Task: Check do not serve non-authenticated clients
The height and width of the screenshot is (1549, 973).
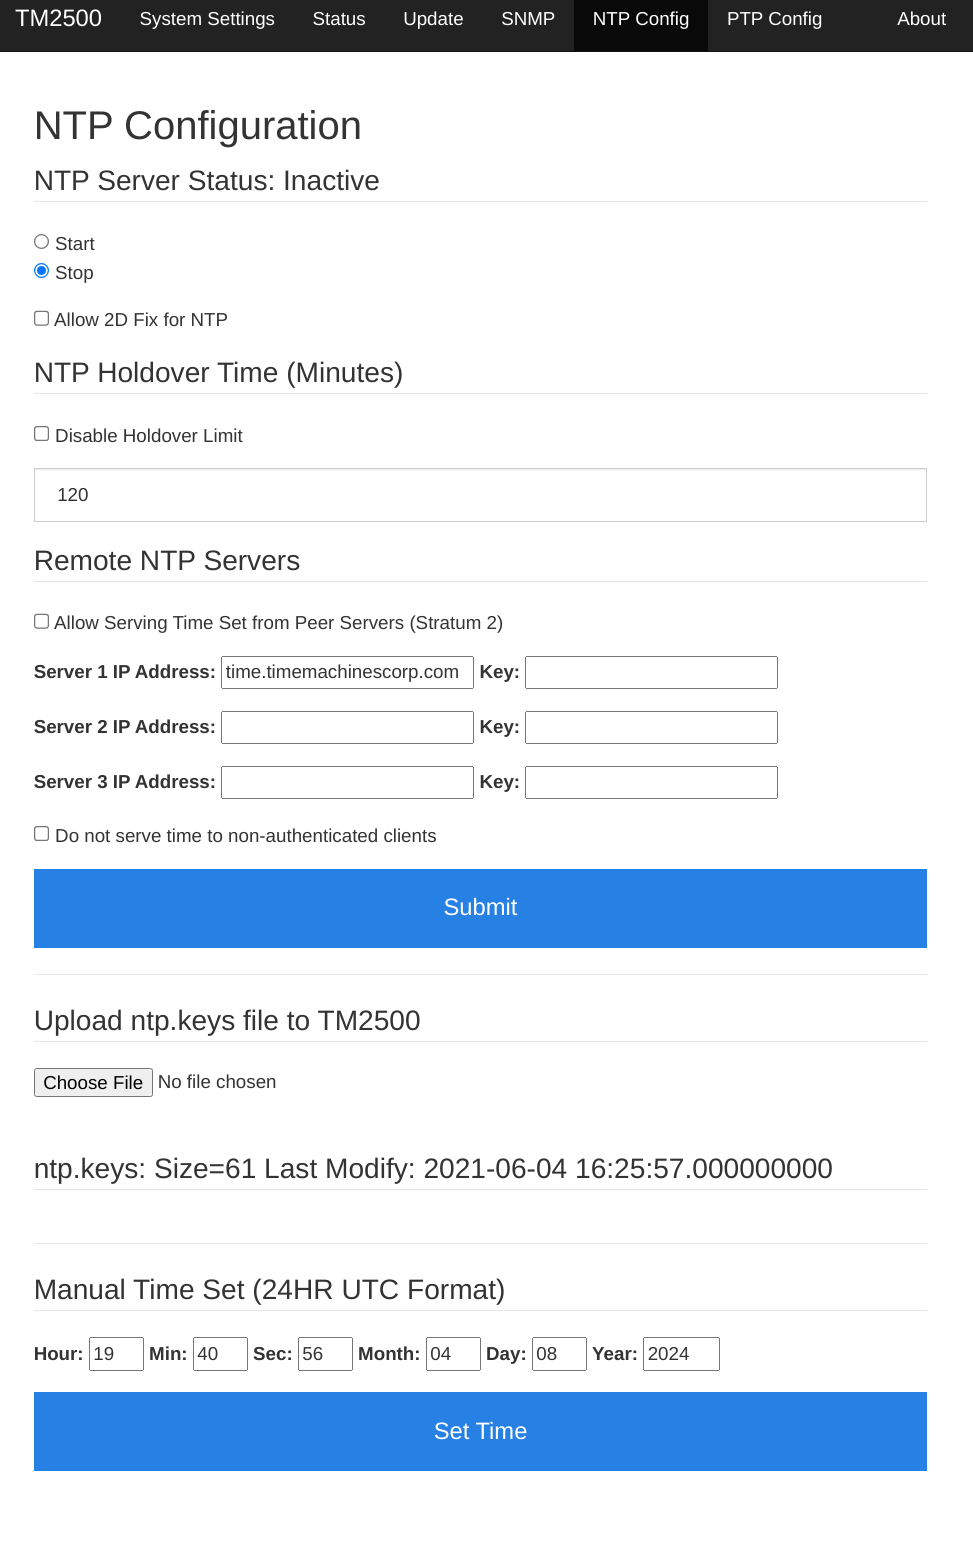Action: click(42, 834)
